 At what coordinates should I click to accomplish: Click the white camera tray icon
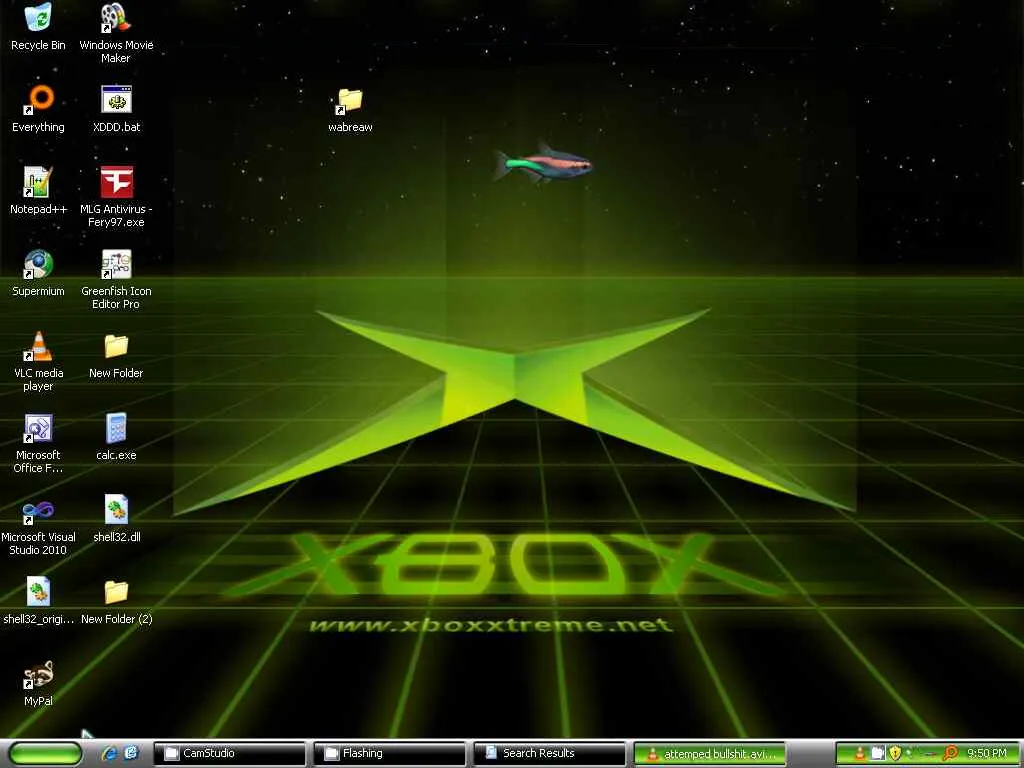878,754
